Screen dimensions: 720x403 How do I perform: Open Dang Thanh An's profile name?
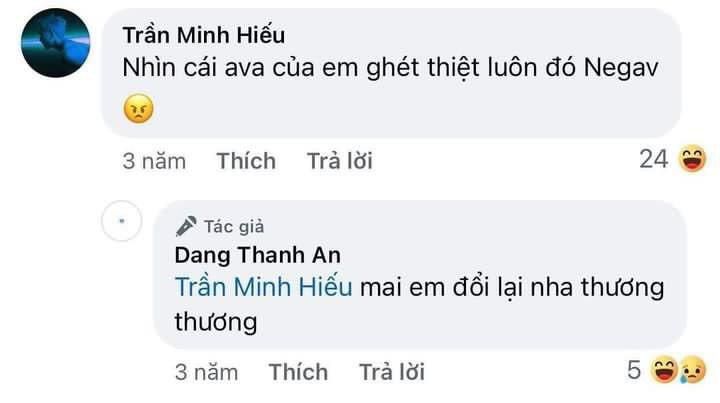257,254
